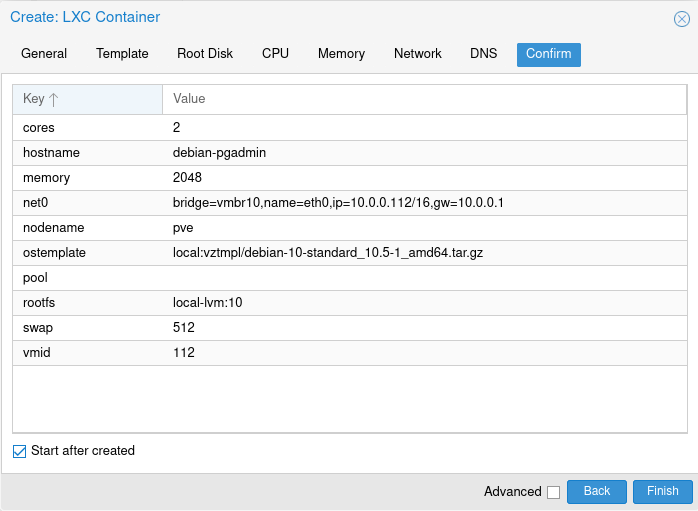Click the hostname debian-pgadmin row
Screen dimensions: 698x511
tap(350, 153)
